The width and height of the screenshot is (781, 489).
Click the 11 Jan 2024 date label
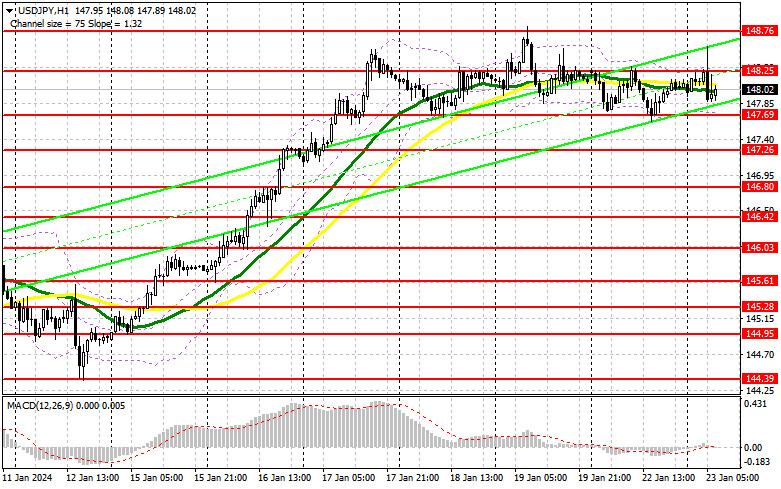pyautogui.click(x=27, y=478)
